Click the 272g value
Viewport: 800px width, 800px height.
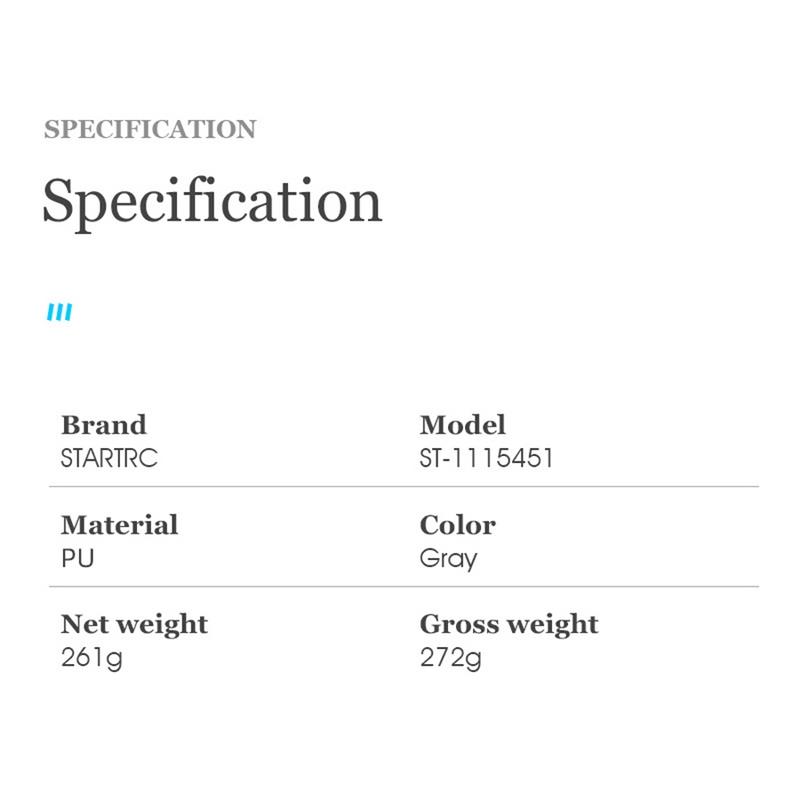coord(451,659)
